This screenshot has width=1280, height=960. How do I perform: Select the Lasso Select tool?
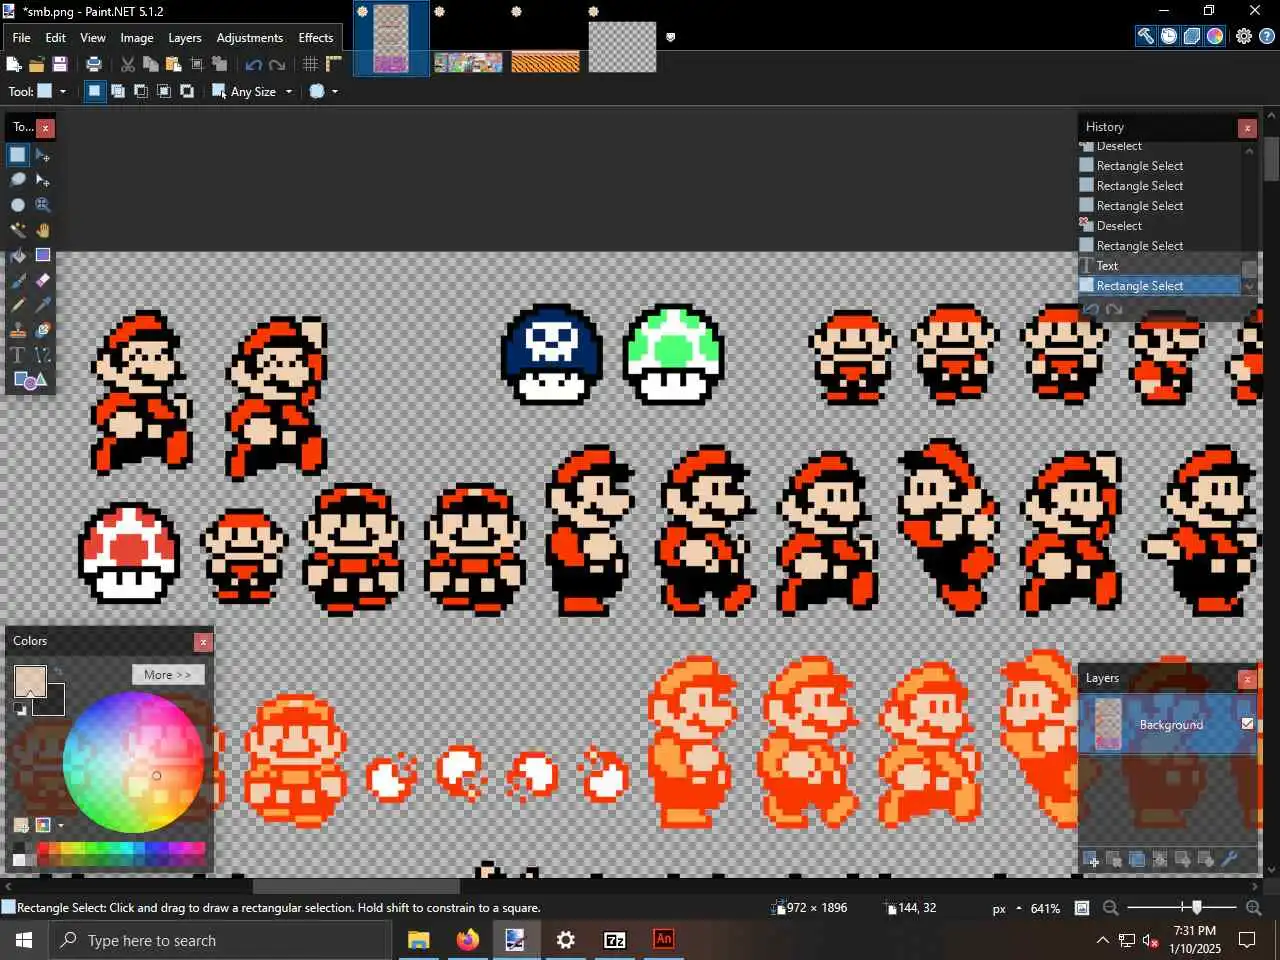(x=18, y=180)
